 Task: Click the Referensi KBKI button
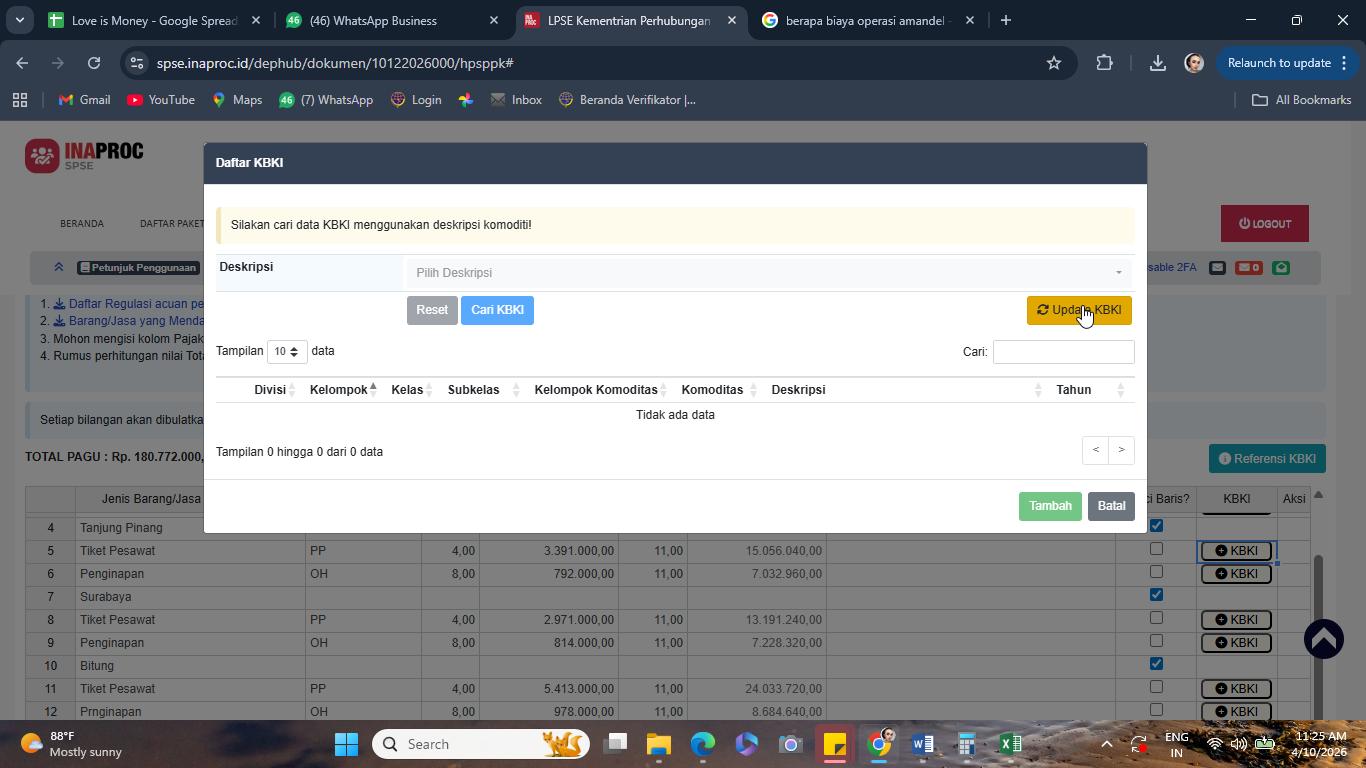click(x=1267, y=459)
